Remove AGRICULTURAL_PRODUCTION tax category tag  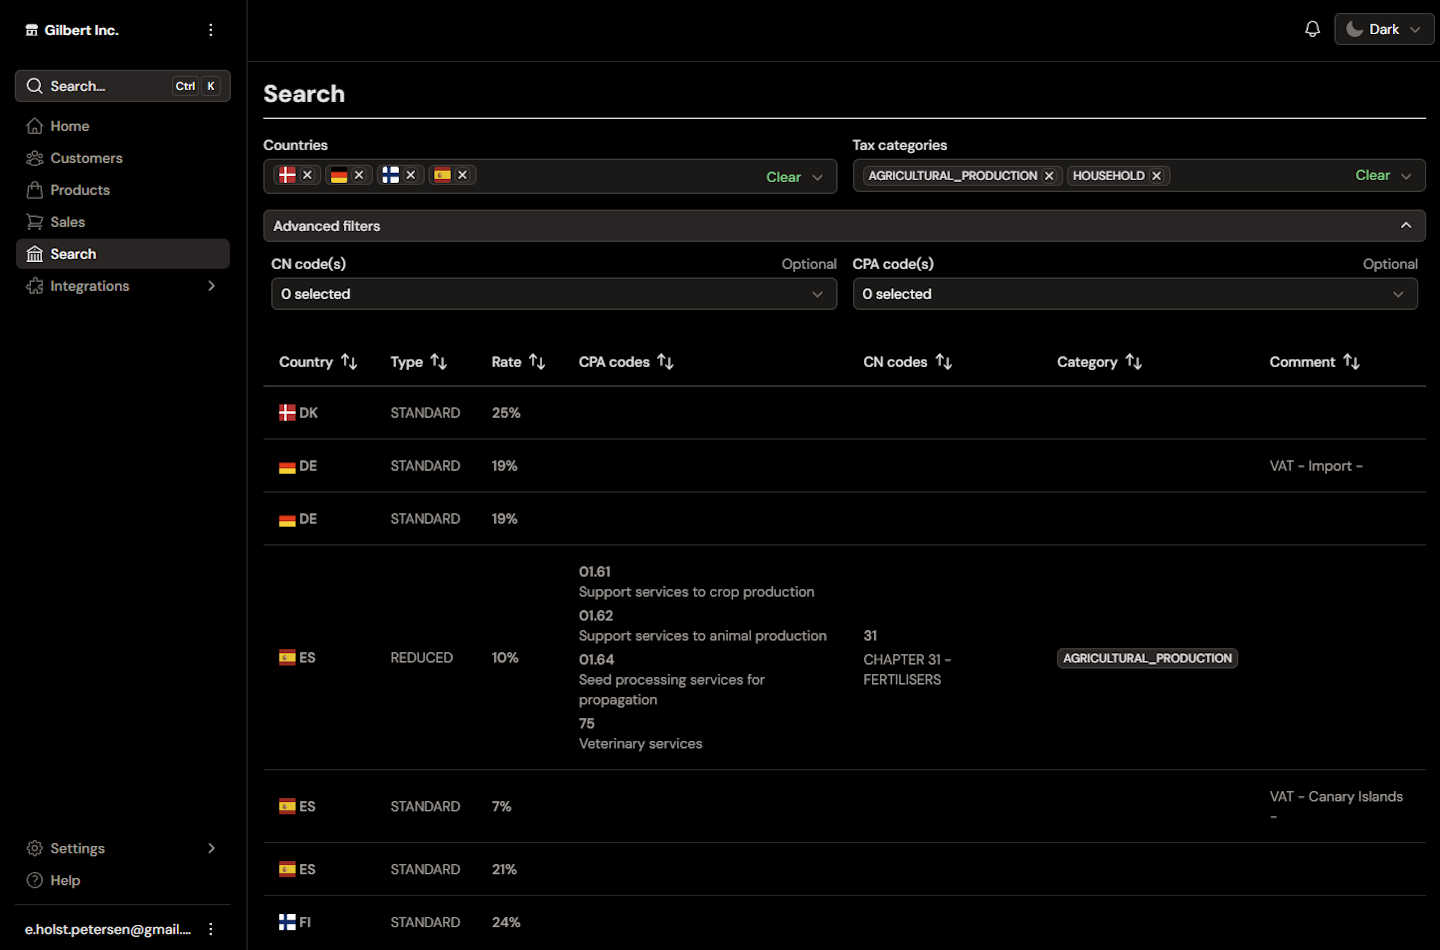point(1049,176)
